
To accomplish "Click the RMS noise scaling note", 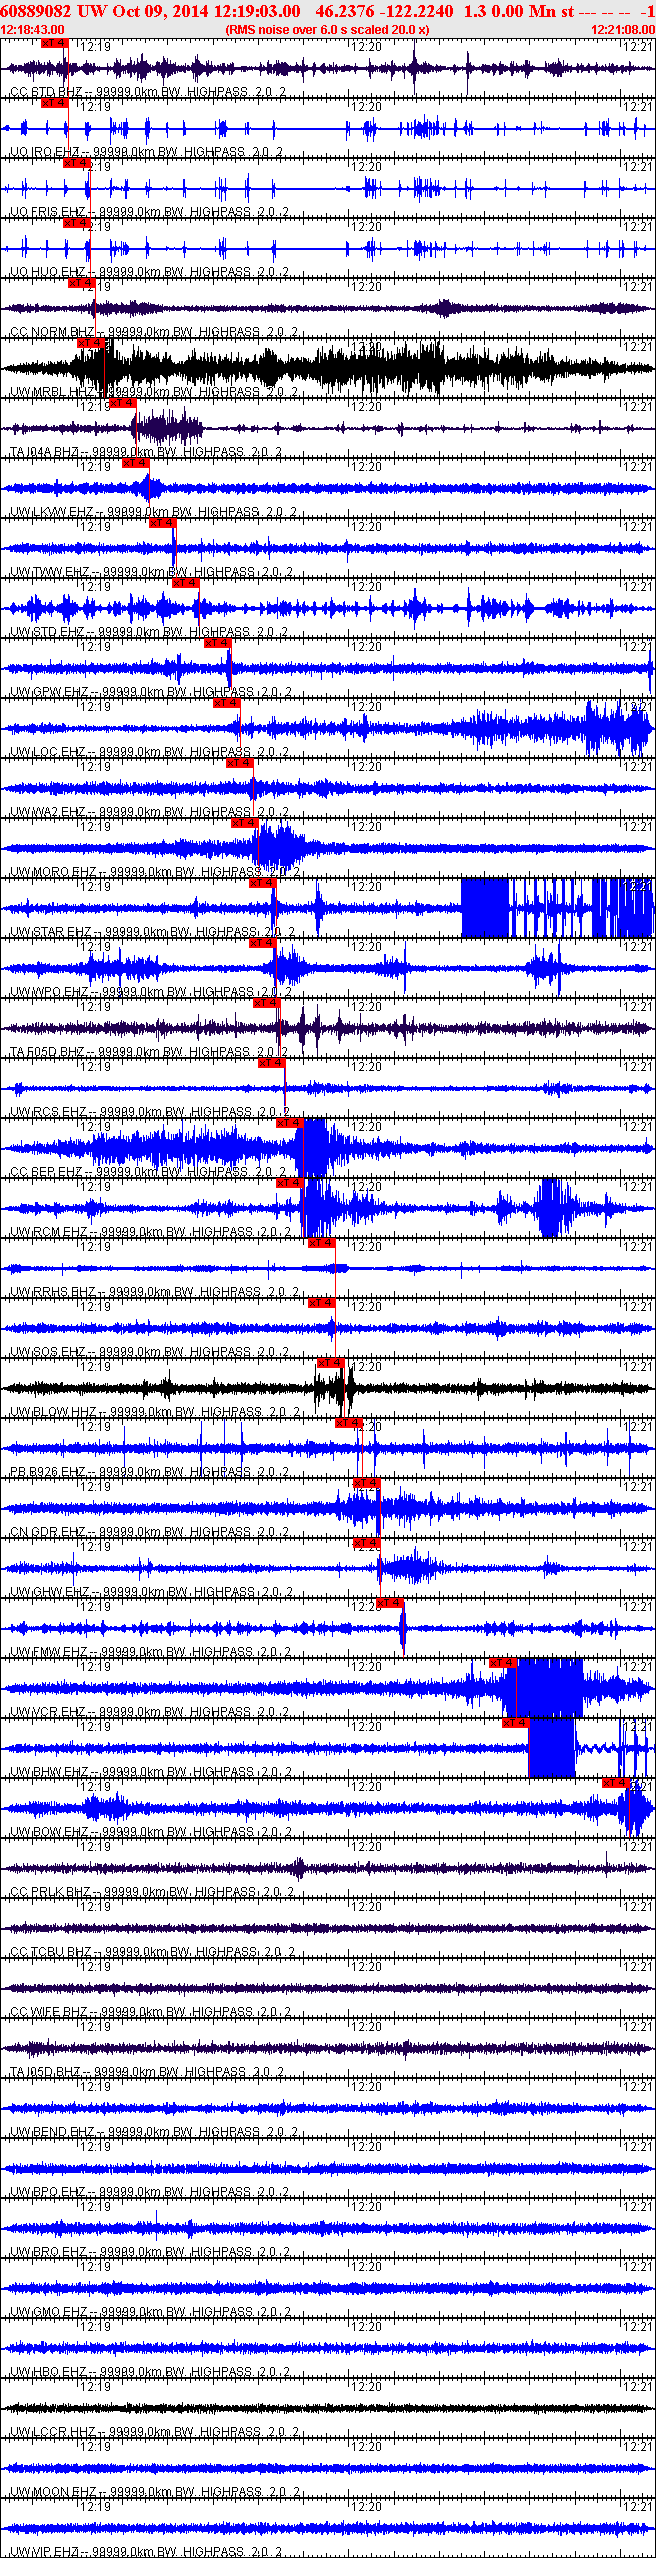I will [x=328, y=30].
